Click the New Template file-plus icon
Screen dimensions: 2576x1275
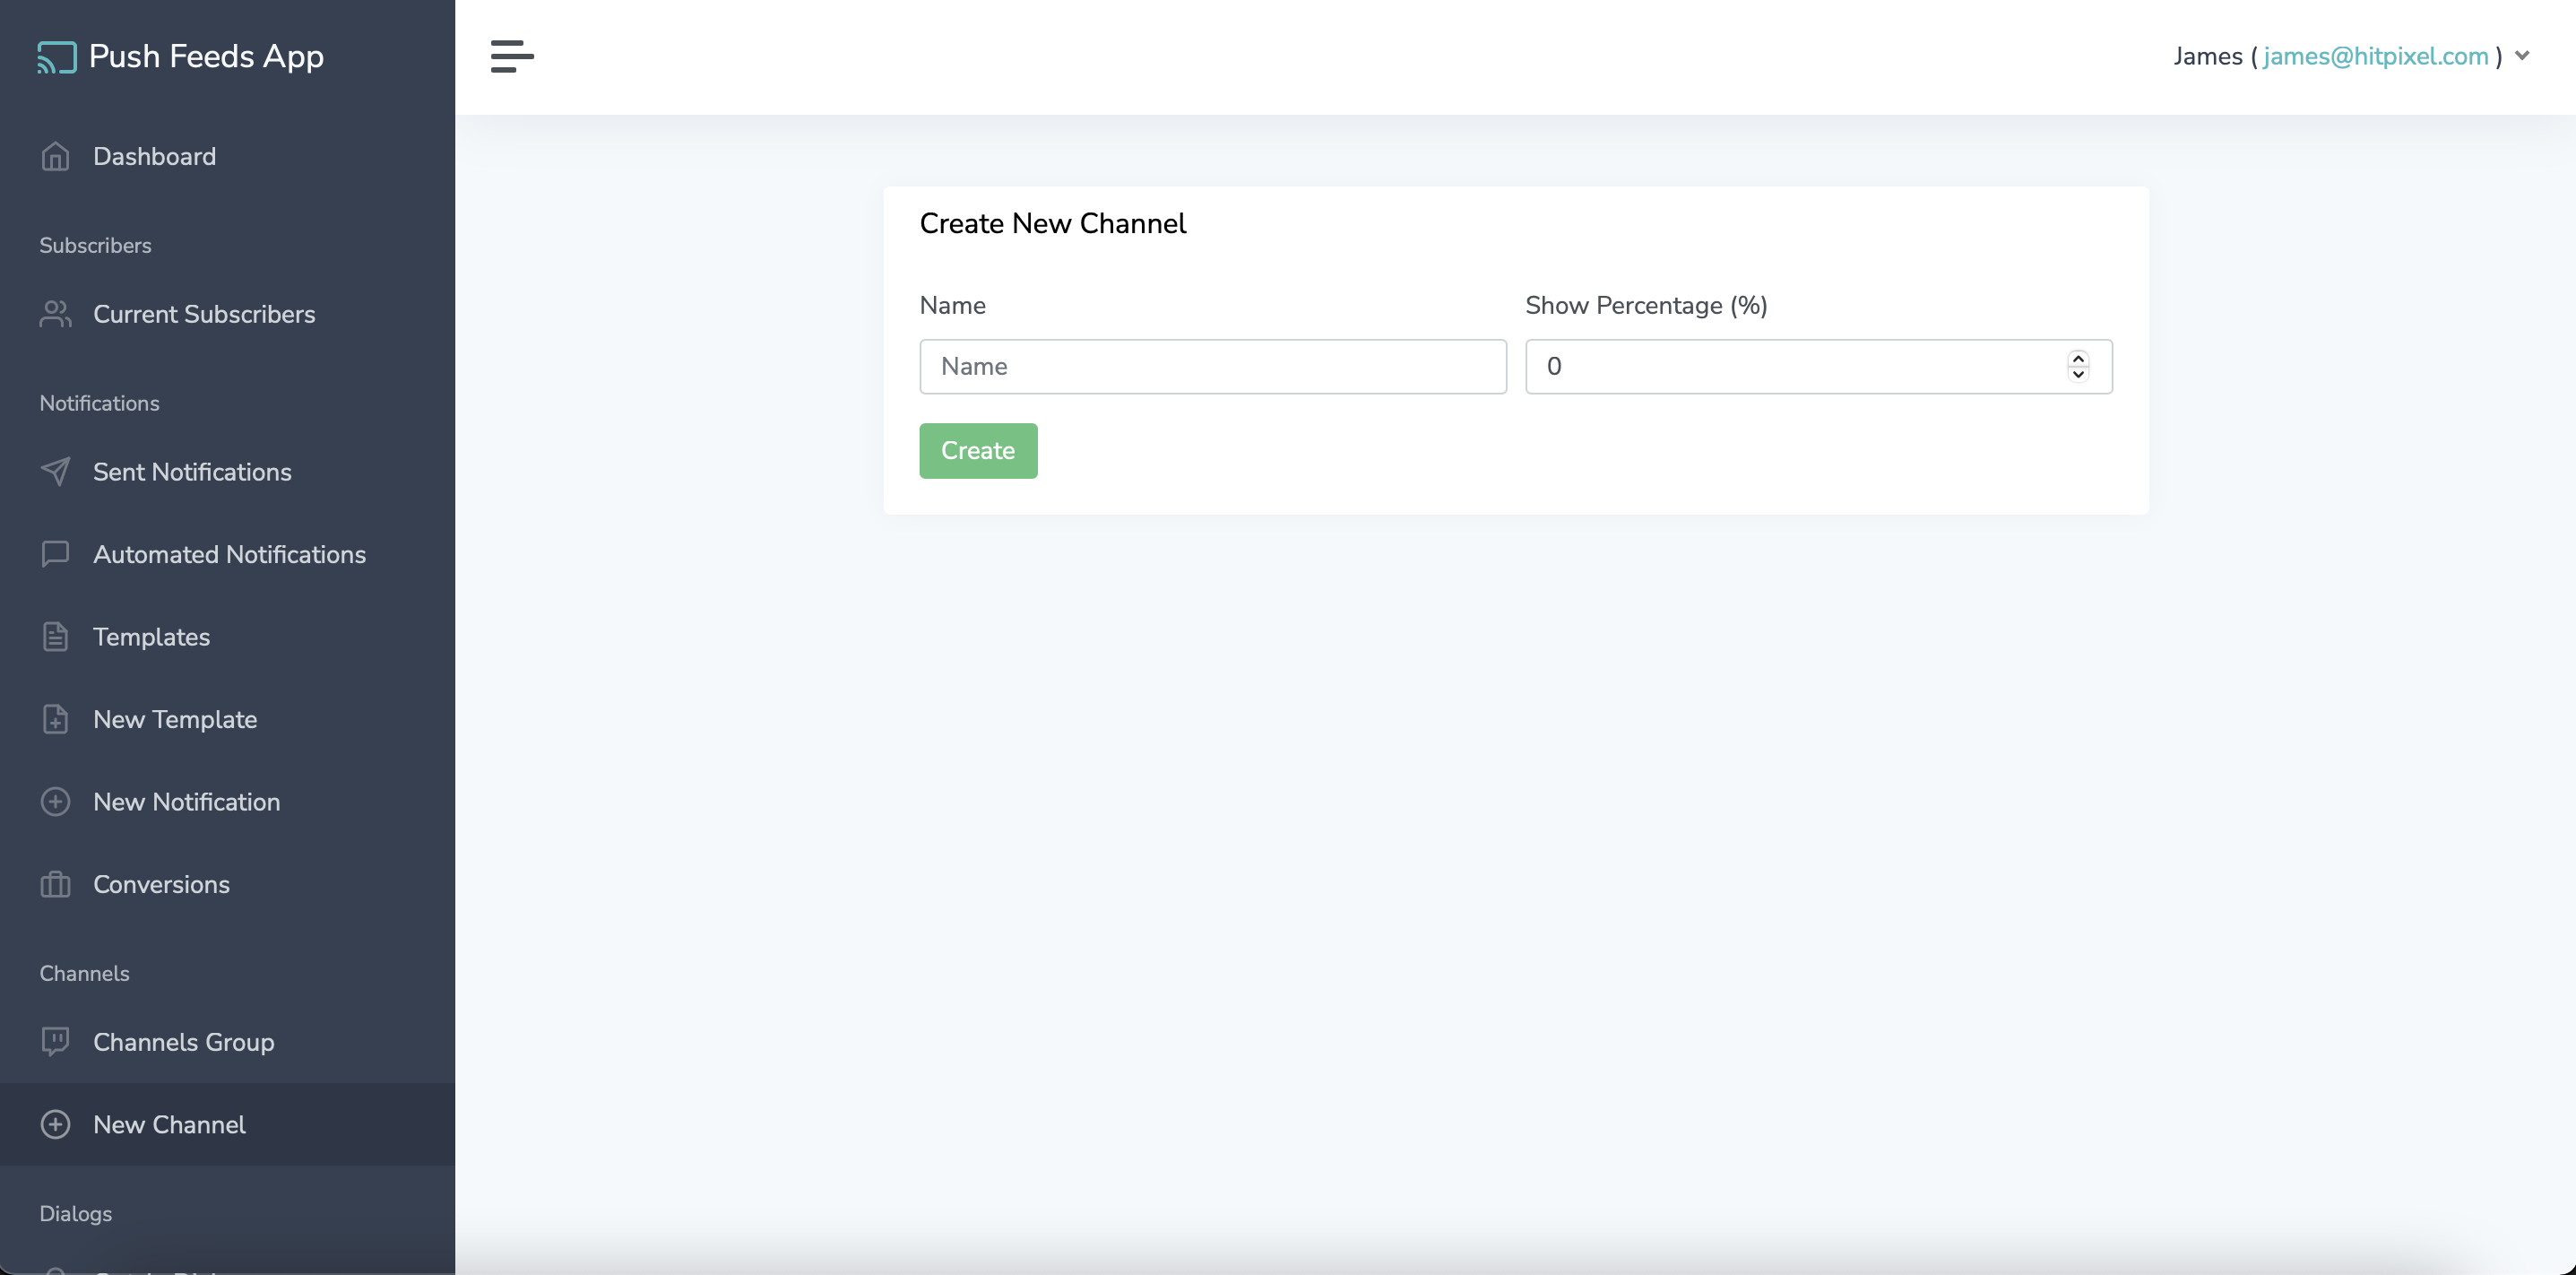[55, 719]
